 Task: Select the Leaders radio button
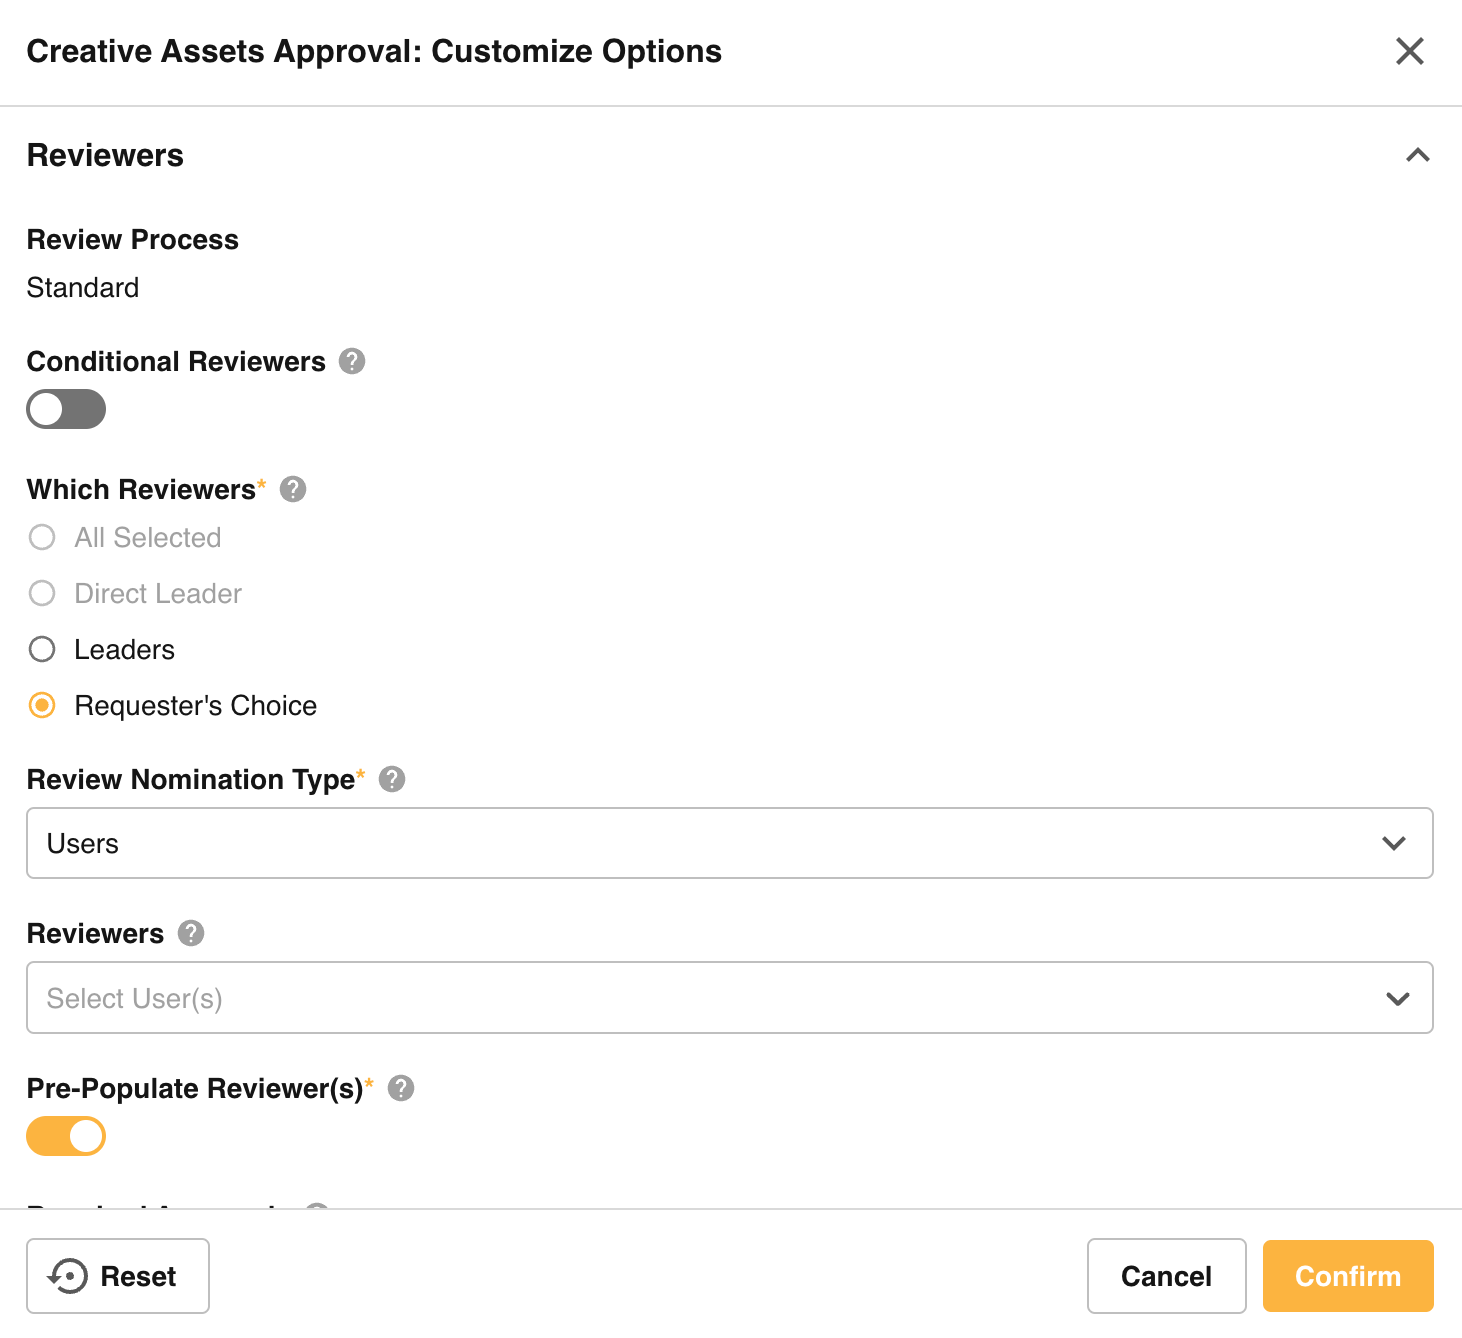[42, 649]
